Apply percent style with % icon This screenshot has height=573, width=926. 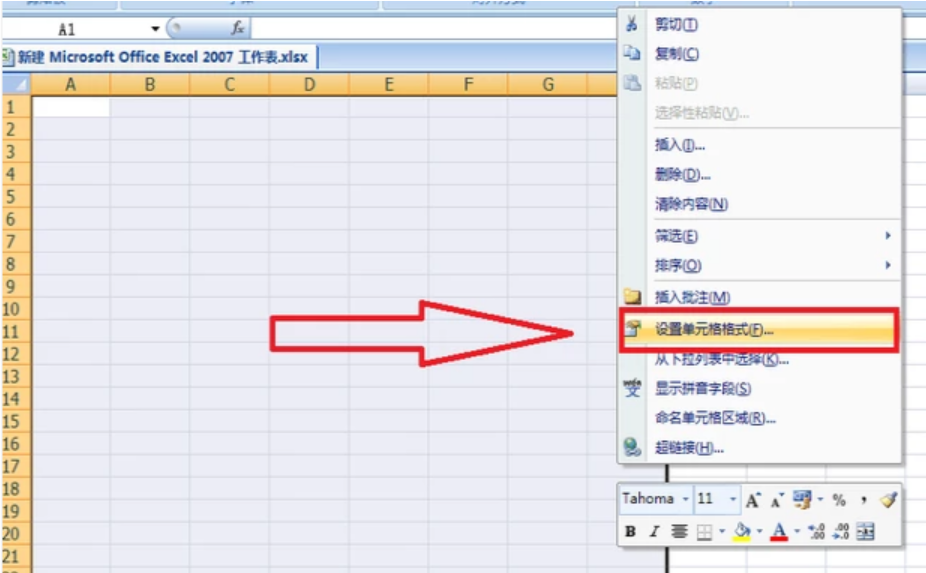click(x=839, y=500)
